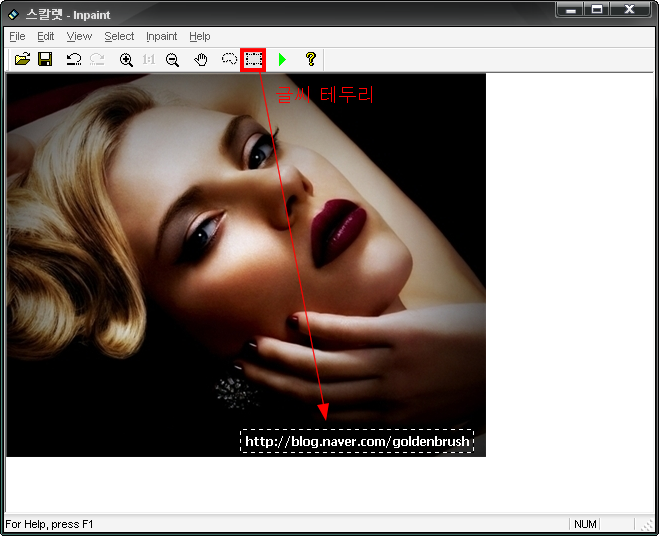Run inpaint with the green play button
The height and width of the screenshot is (536, 659).
[283, 60]
